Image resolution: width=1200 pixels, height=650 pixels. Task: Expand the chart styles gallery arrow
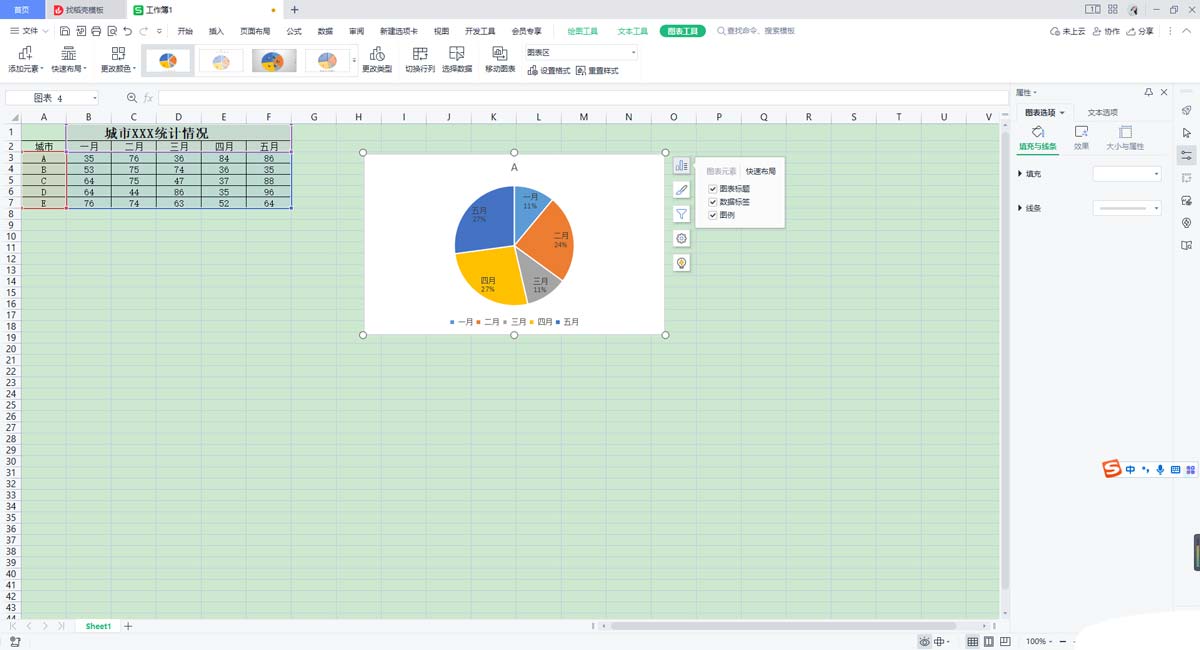(354, 61)
